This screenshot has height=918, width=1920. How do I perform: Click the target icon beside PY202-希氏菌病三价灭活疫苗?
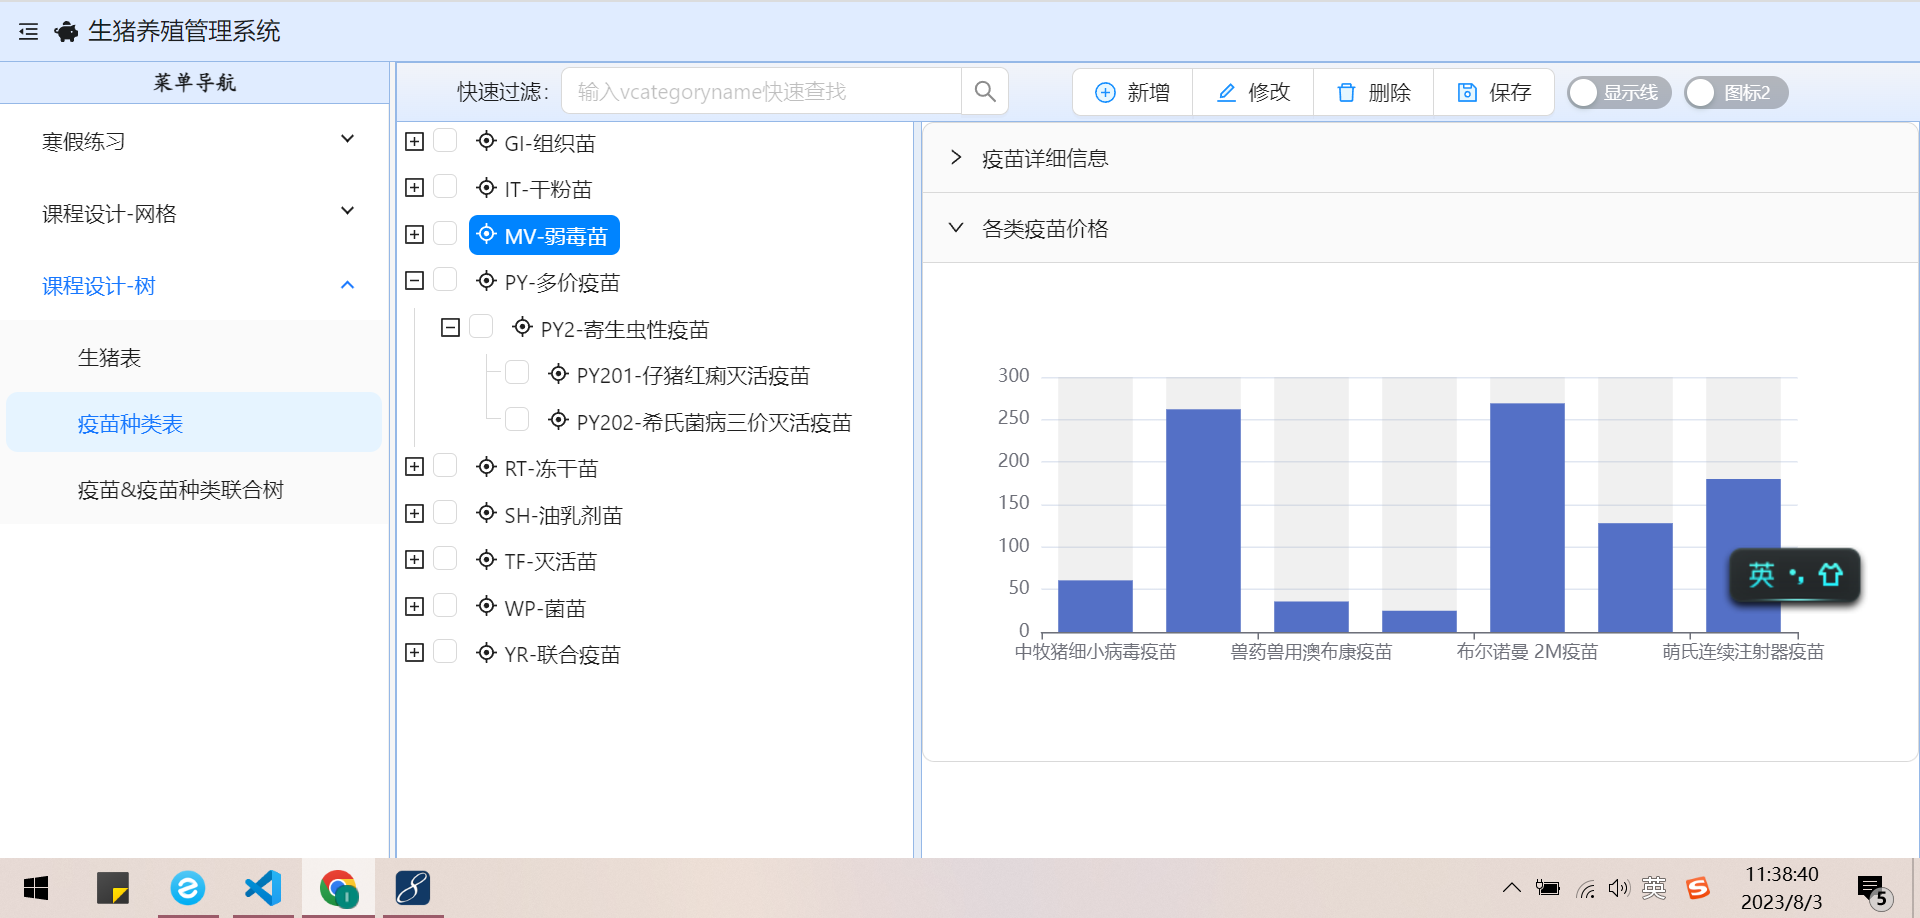(558, 420)
